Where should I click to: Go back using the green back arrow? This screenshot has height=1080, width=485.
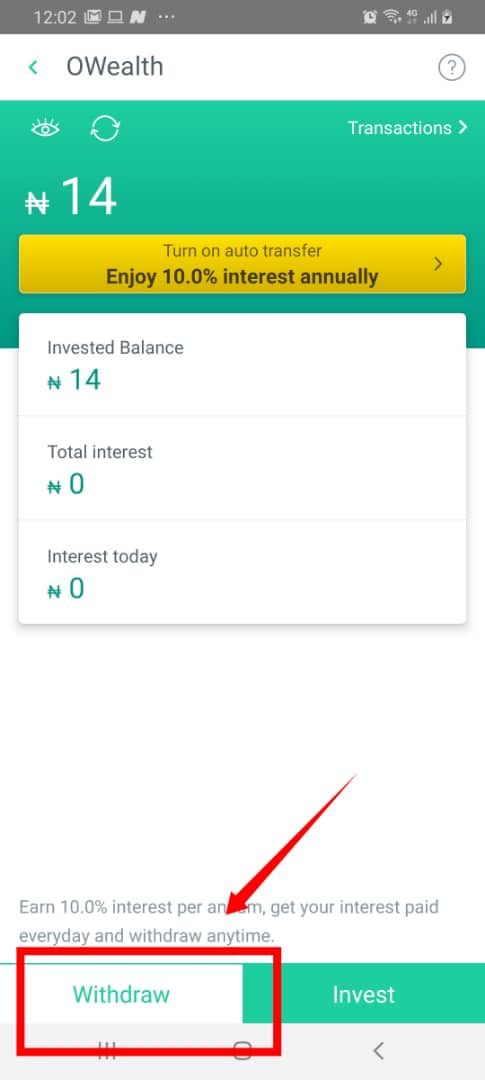32,68
